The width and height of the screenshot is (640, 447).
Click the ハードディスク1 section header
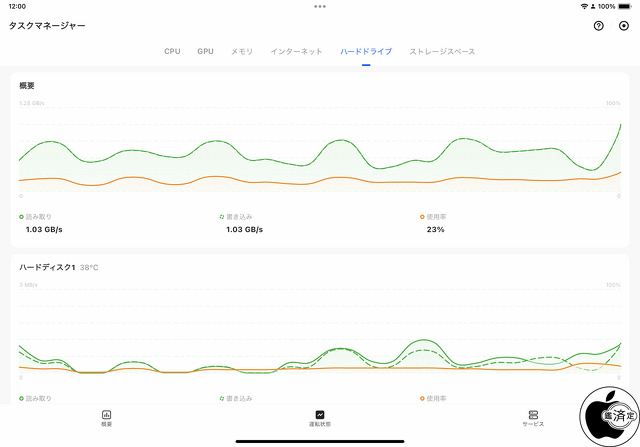[48, 267]
